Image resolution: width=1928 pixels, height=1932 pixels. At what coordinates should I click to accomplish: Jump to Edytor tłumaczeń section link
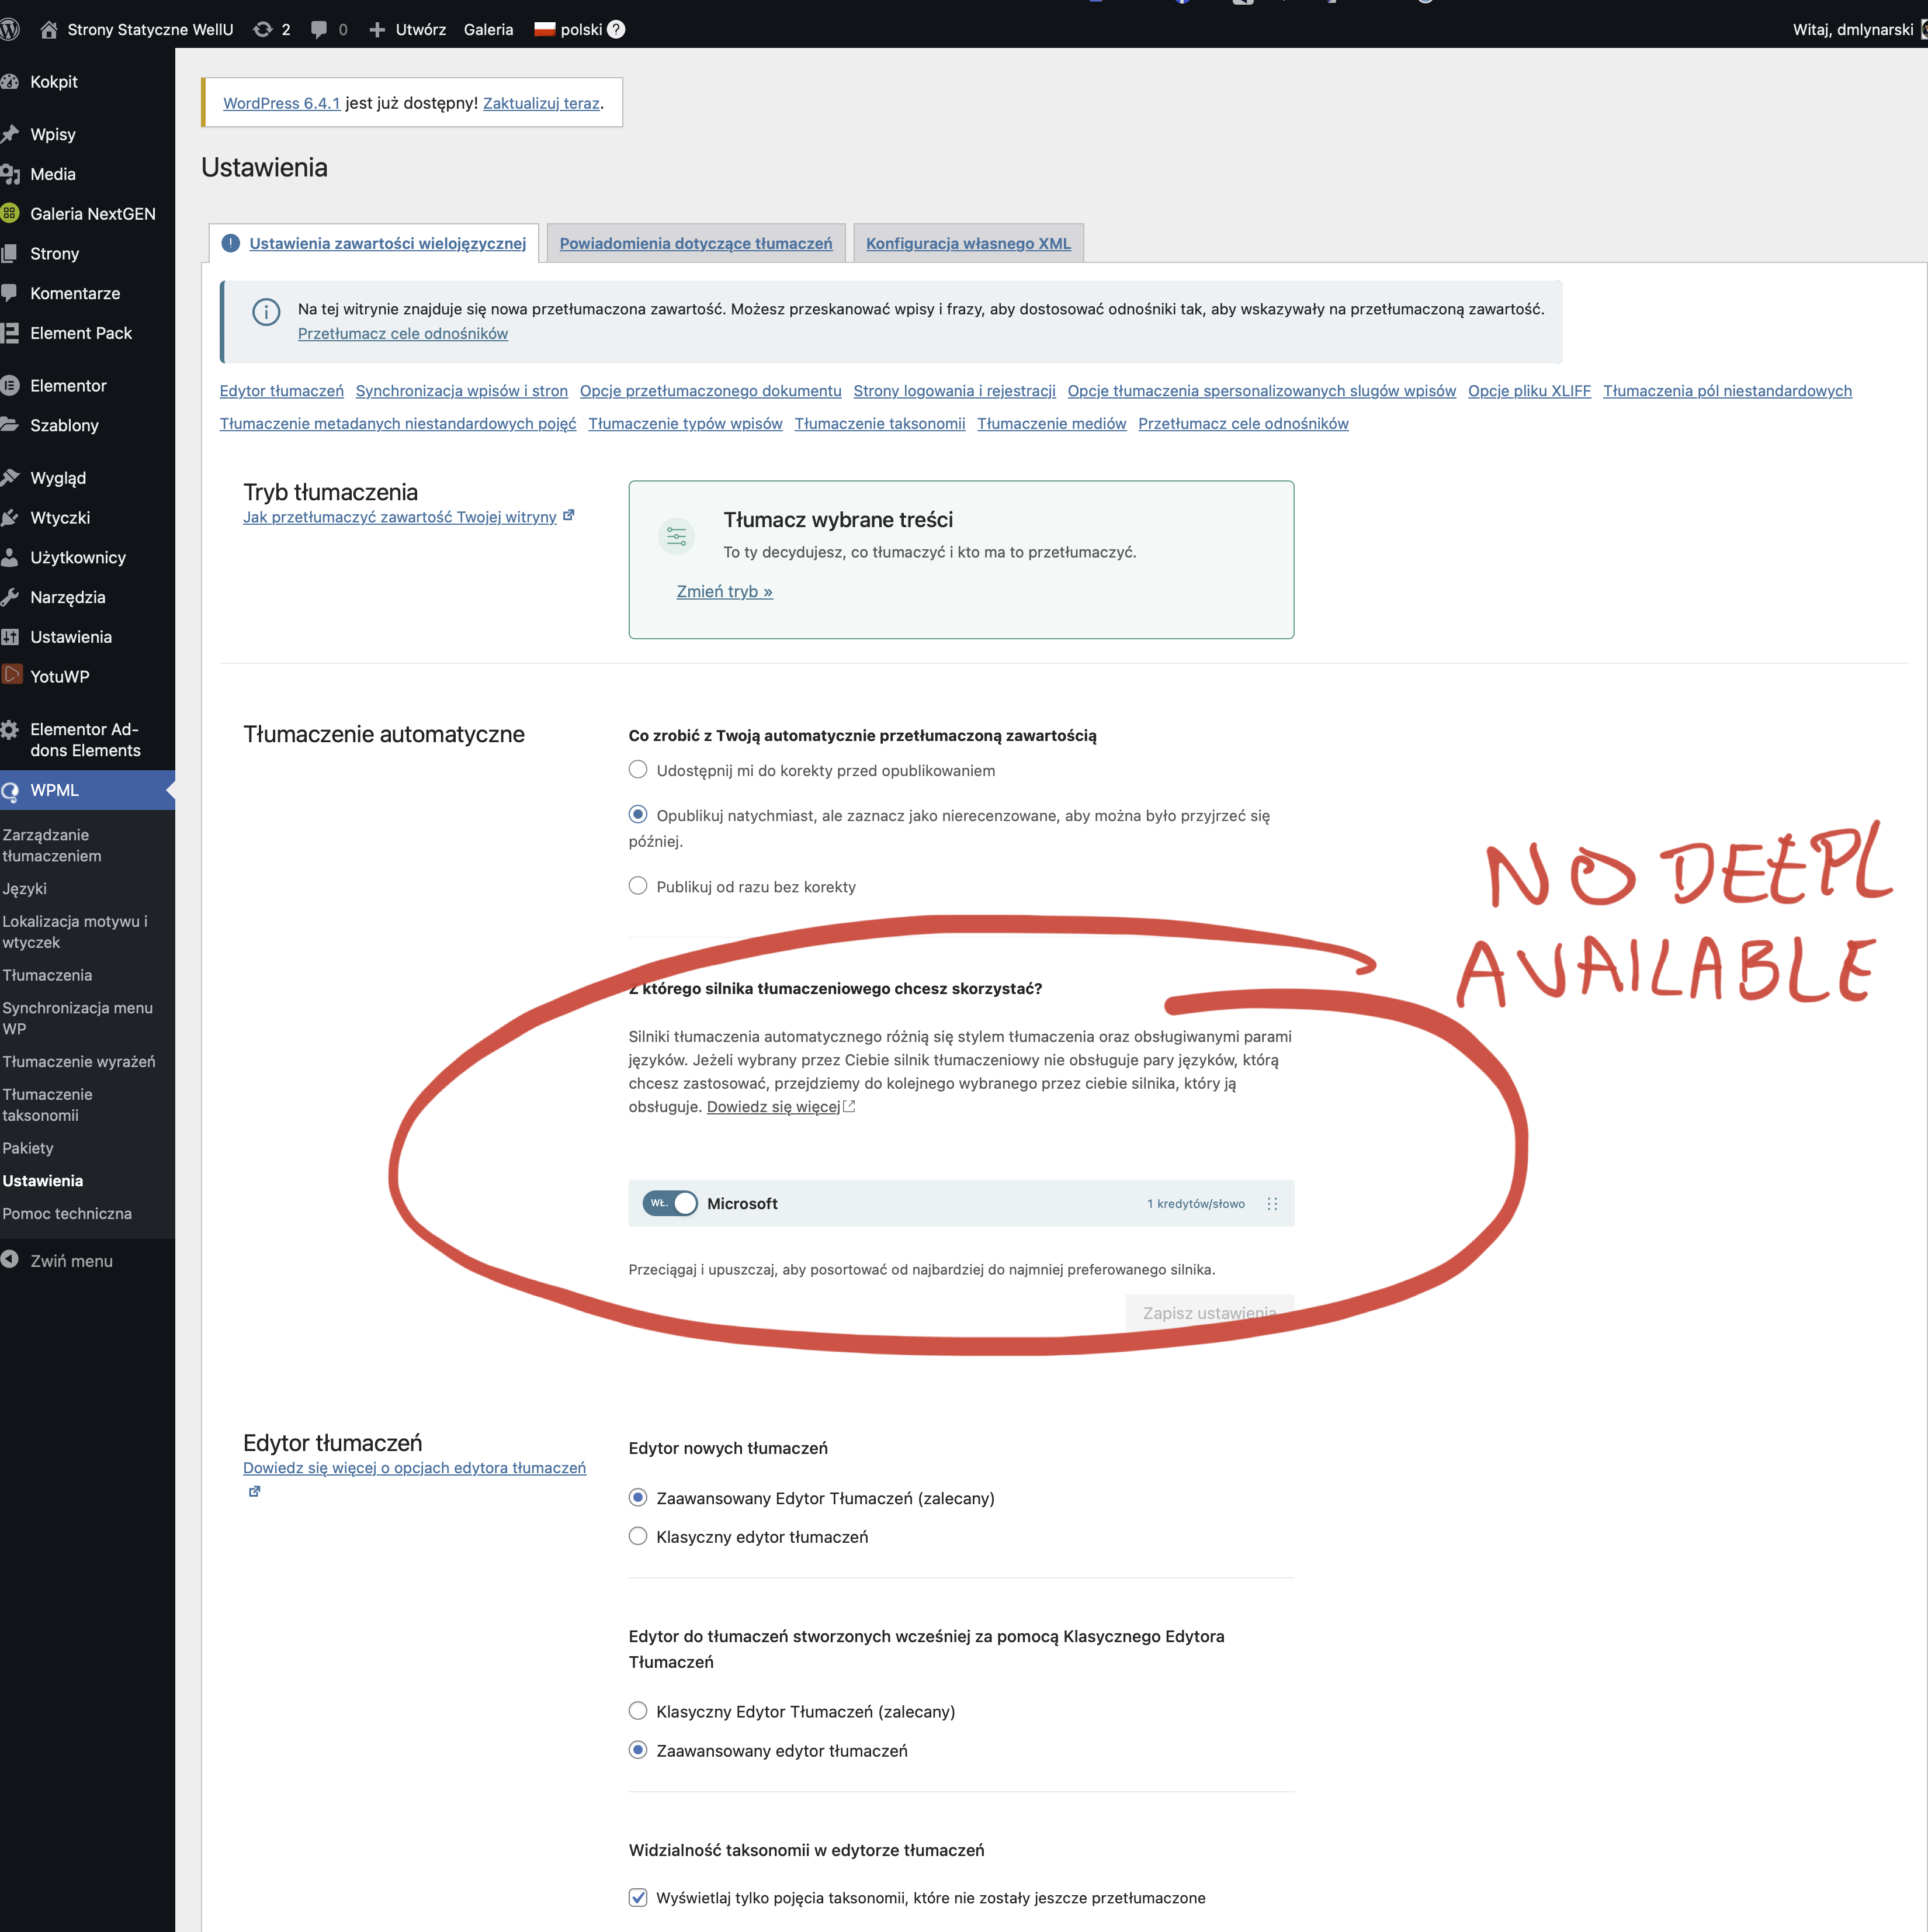coord(282,391)
